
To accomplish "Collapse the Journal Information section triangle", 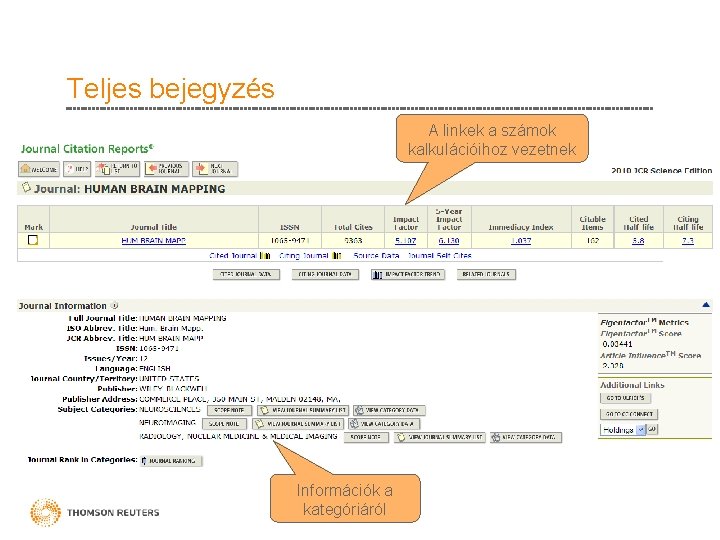I will tap(706, 304).
